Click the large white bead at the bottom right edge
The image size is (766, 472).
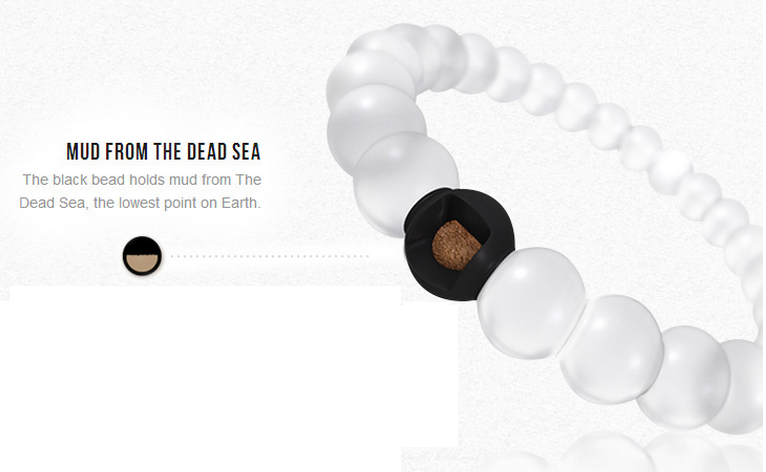(743, 386)
